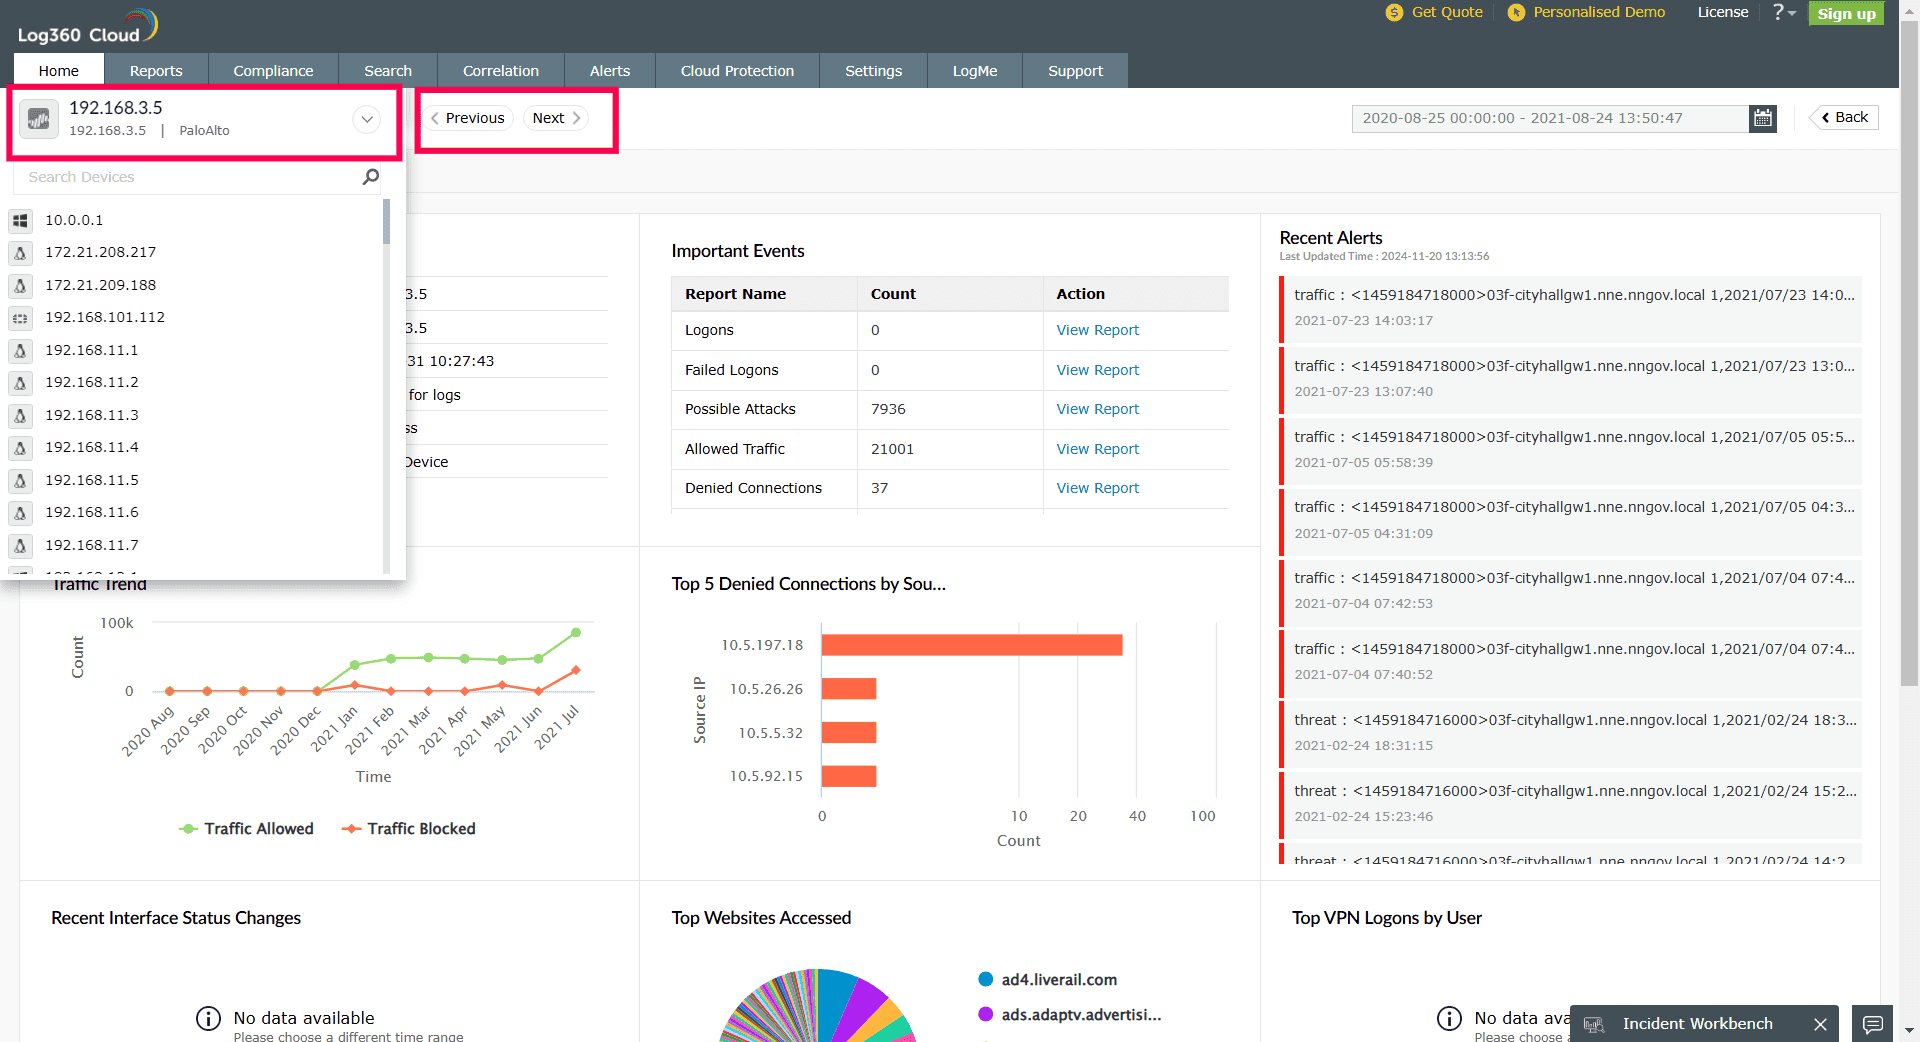Open the 2021-02-24 18:31:15 threat alert
The height and width of the screenshot is (1042, 1920).
pos(1570,733)
